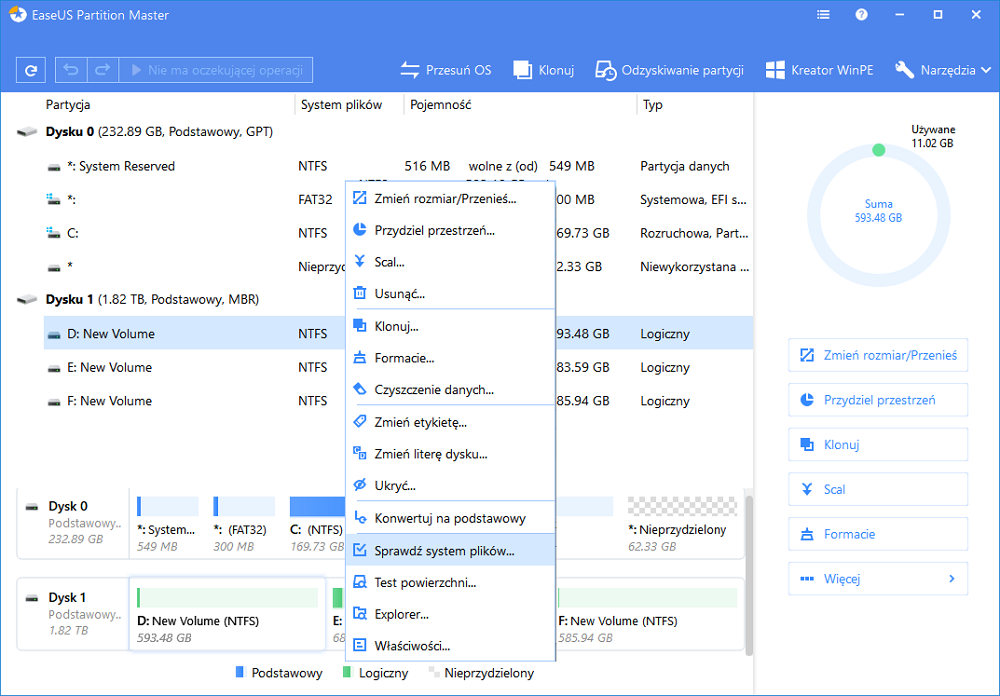The width and height of the screenshot is (1000, 696).
Task: Click the Dysk 0 label in the disk map
Action: point(68,507)
